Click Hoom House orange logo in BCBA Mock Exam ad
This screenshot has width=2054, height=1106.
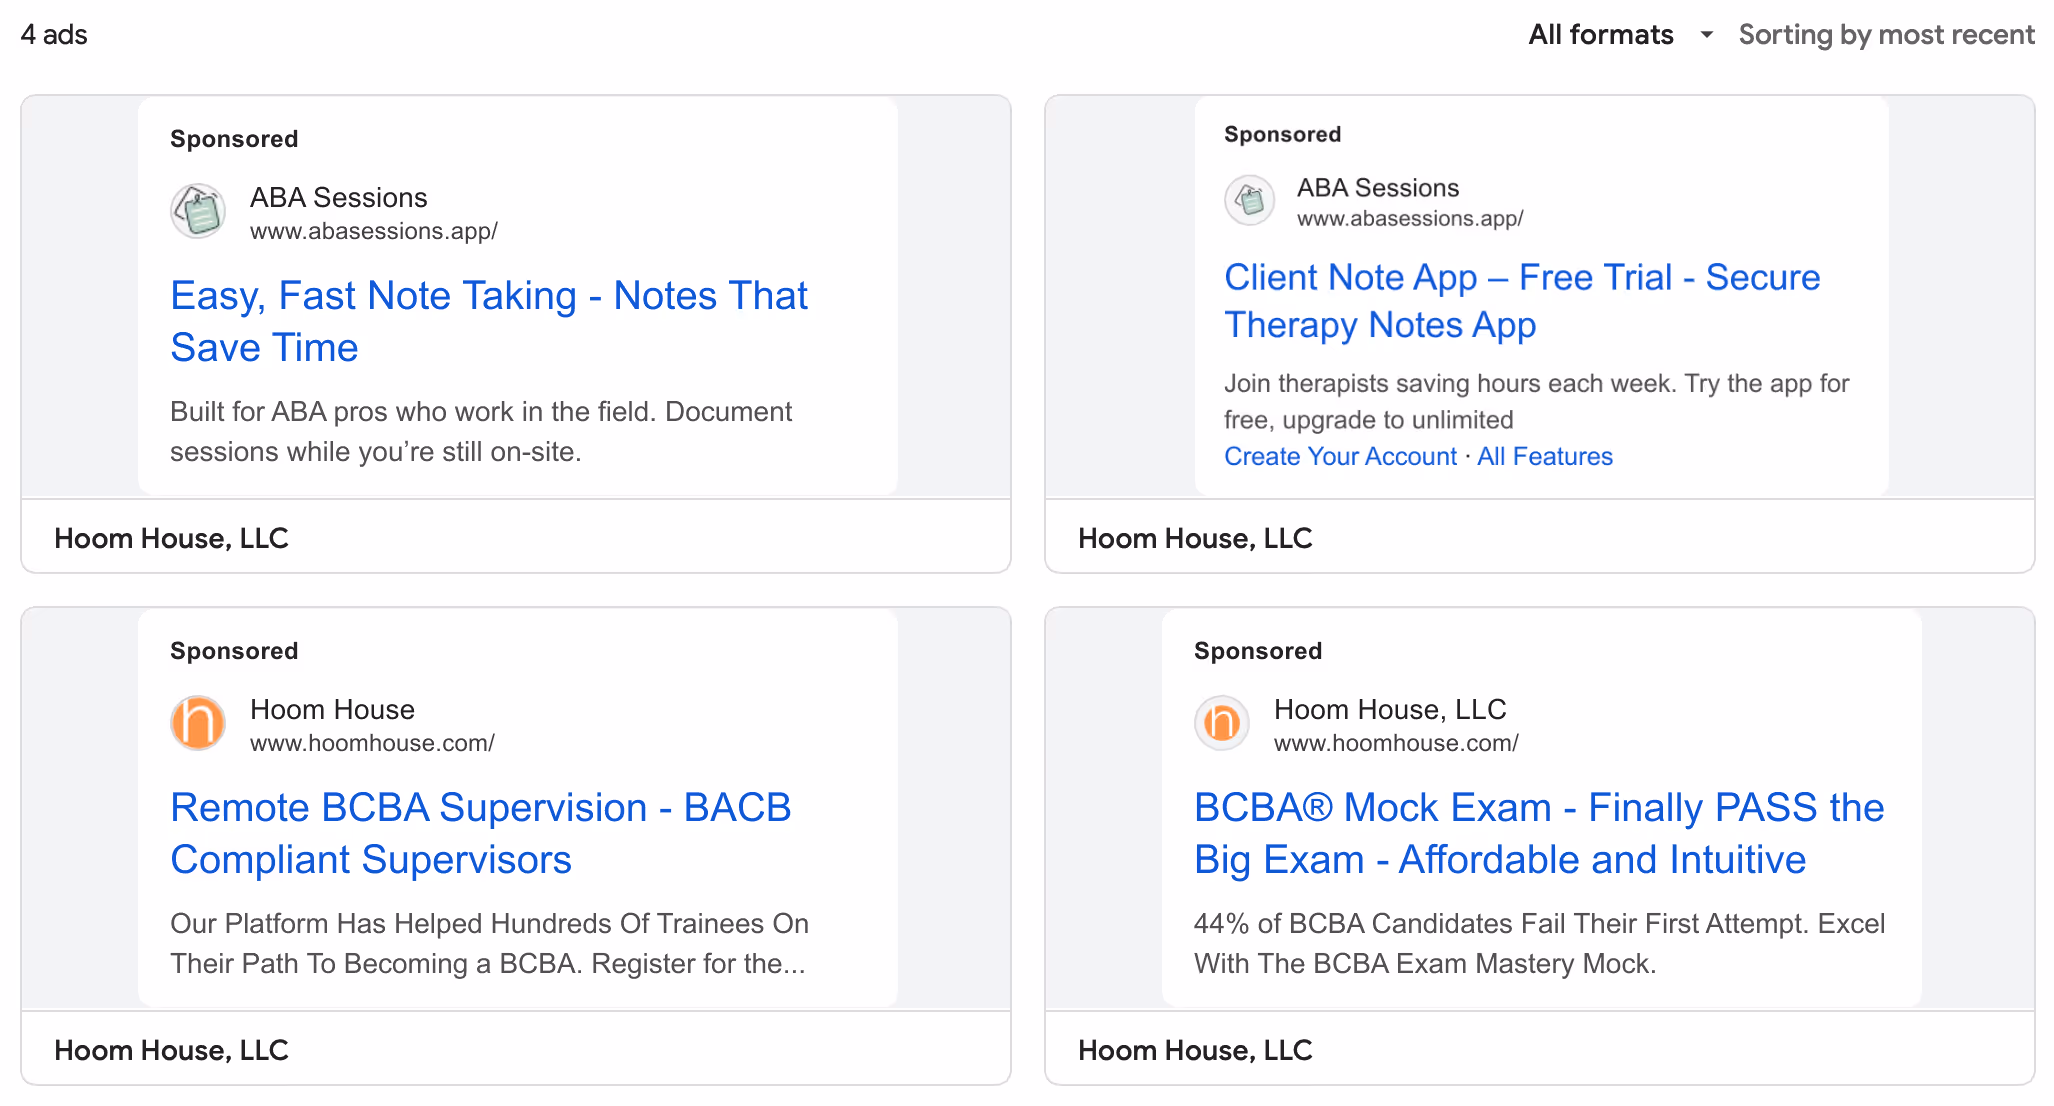click(x=1222, y=723)
